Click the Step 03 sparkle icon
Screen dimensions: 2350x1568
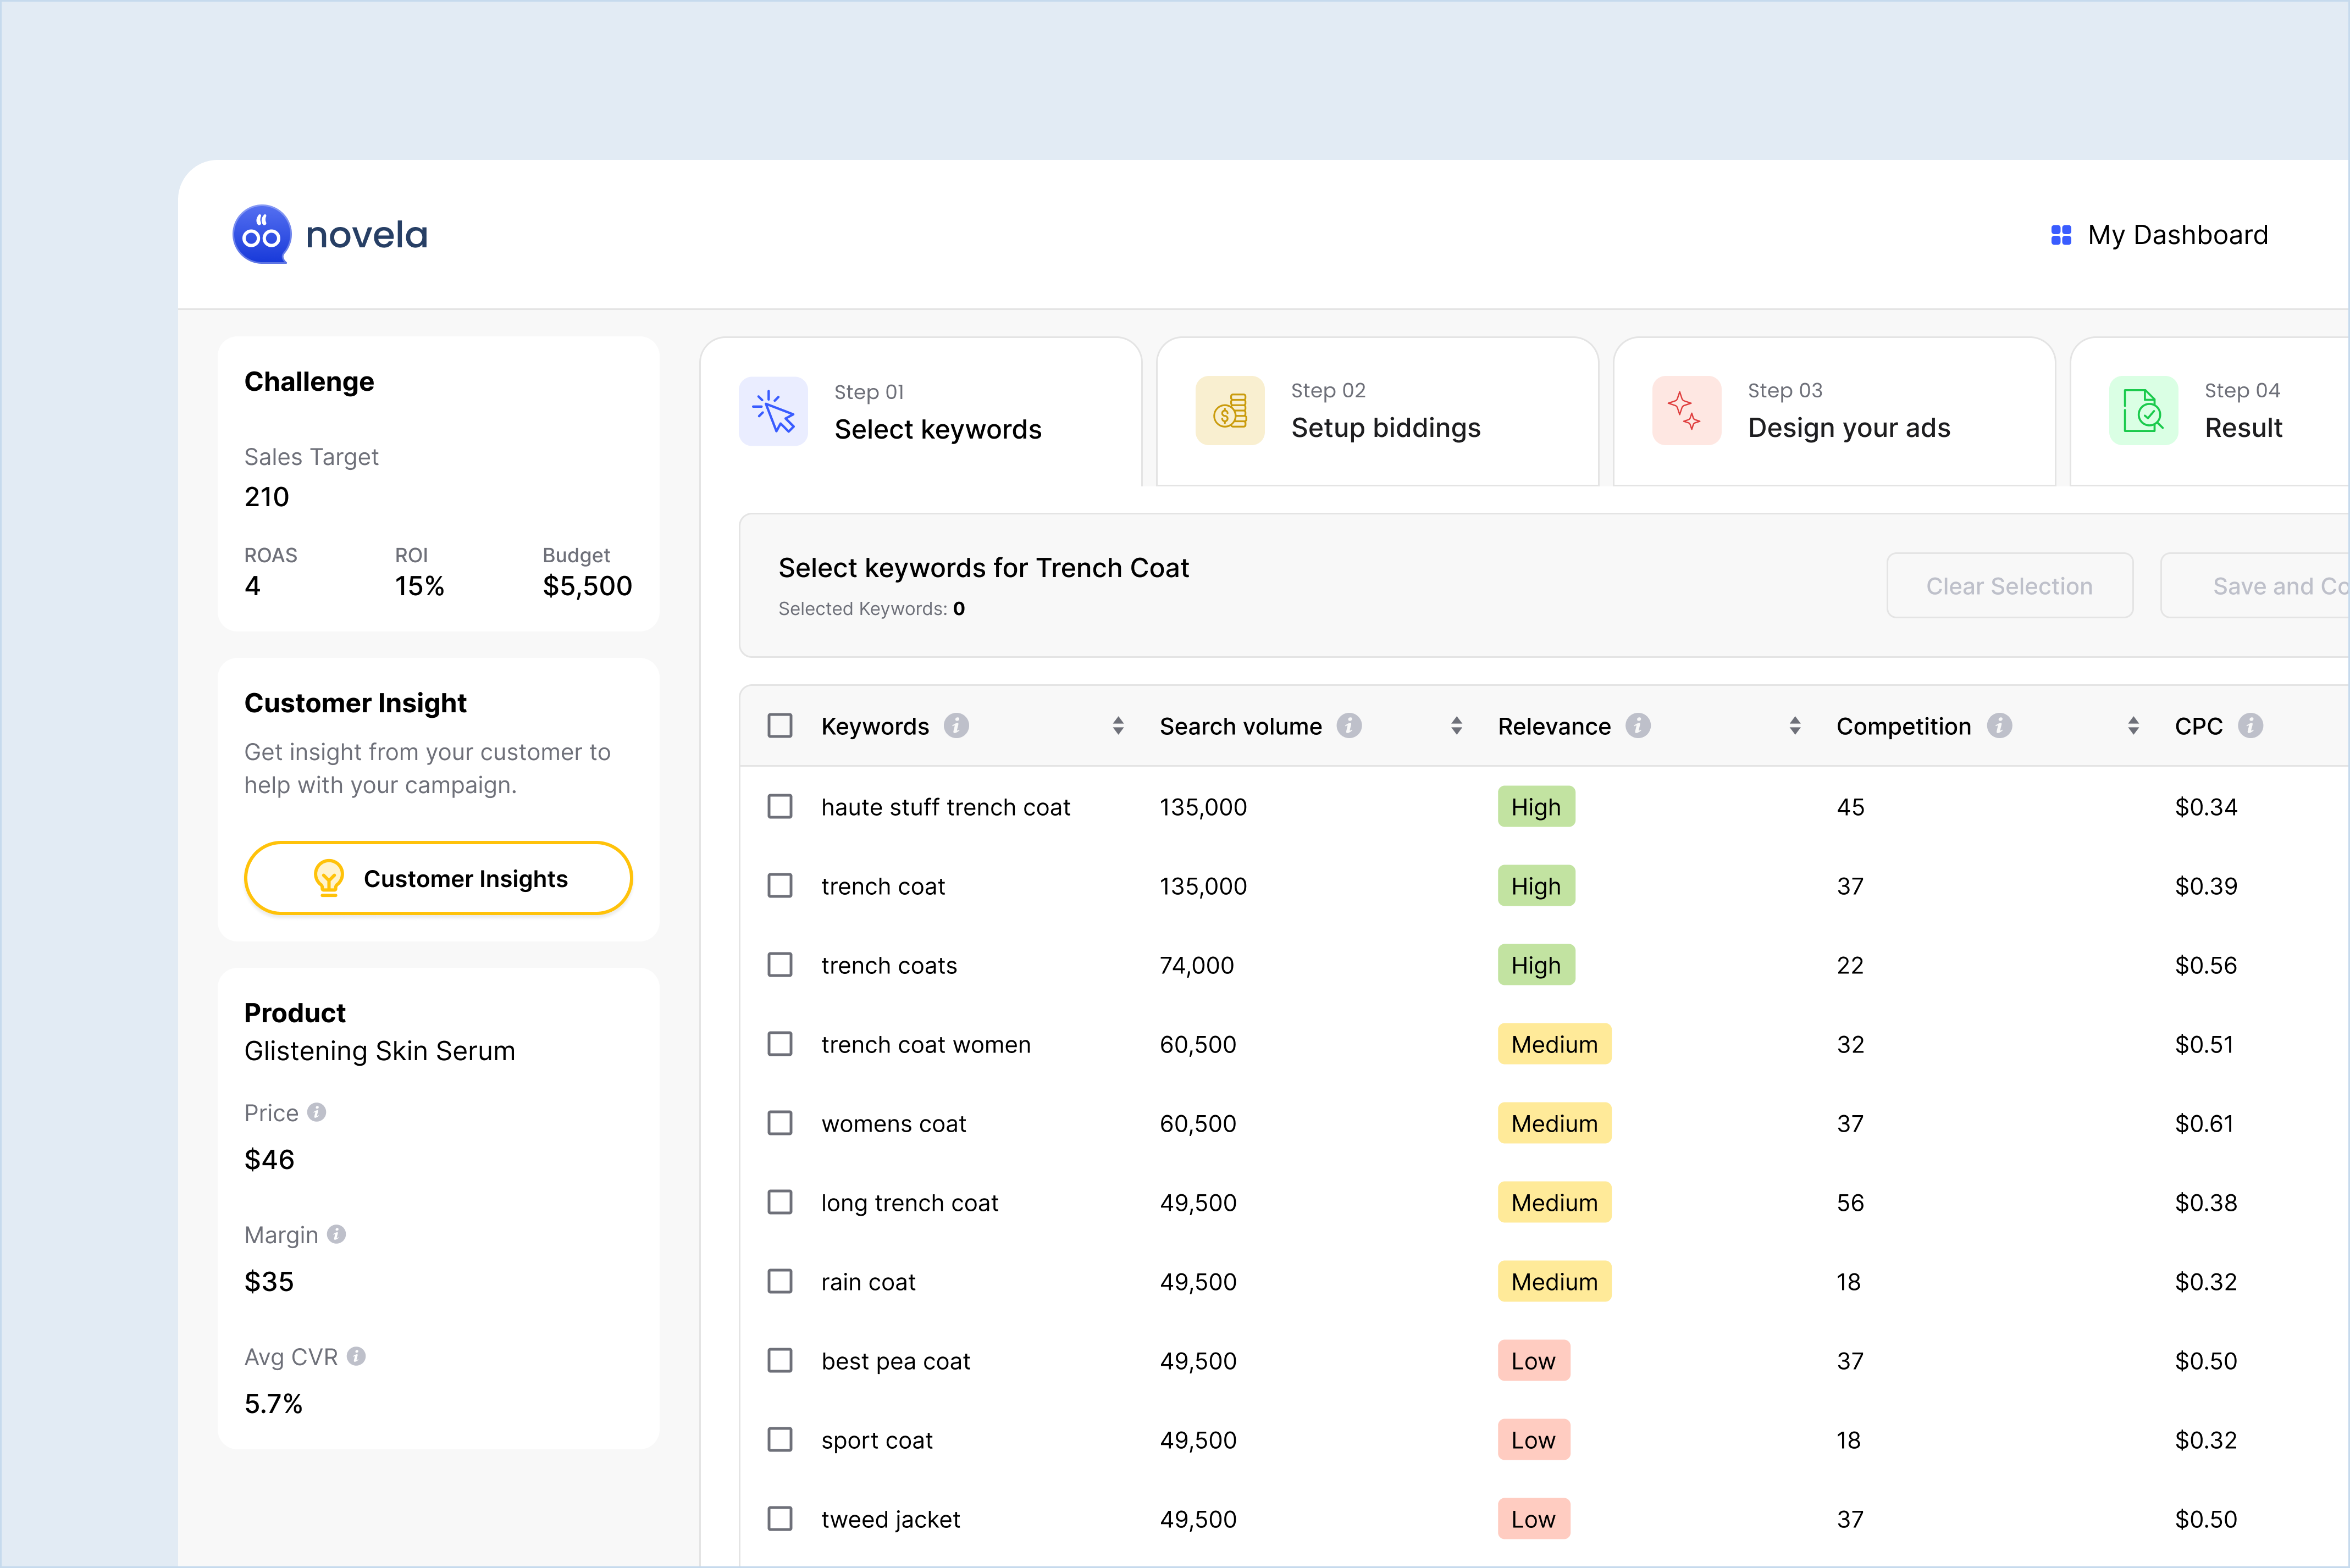click(x=1686, y=410)
